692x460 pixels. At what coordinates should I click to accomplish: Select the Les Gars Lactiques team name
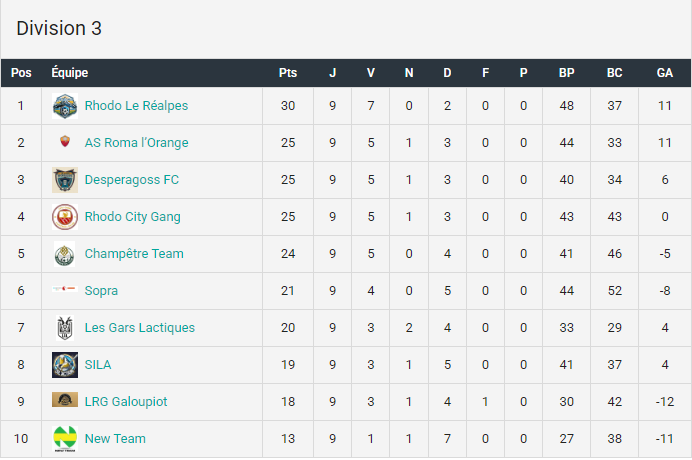pyautogui.click(x=139, y=328)
